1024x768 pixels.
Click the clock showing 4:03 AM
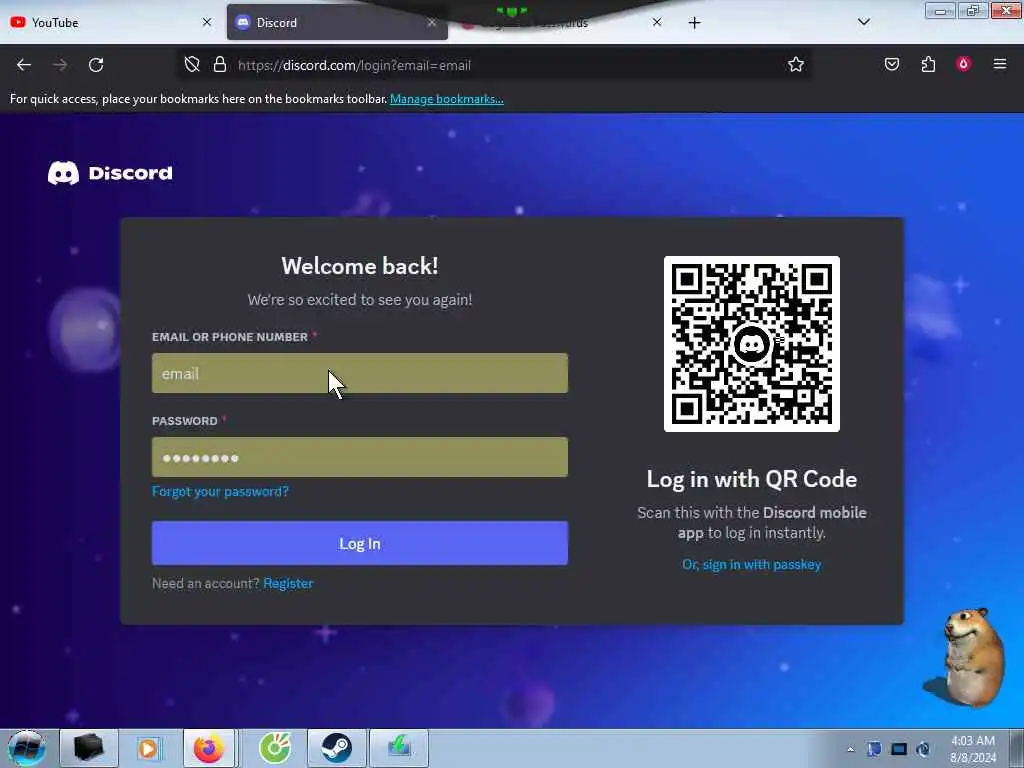point(973,749)
